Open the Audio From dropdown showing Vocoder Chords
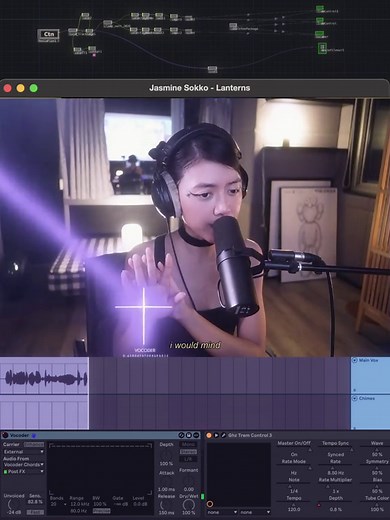 [x=23, y=464]
